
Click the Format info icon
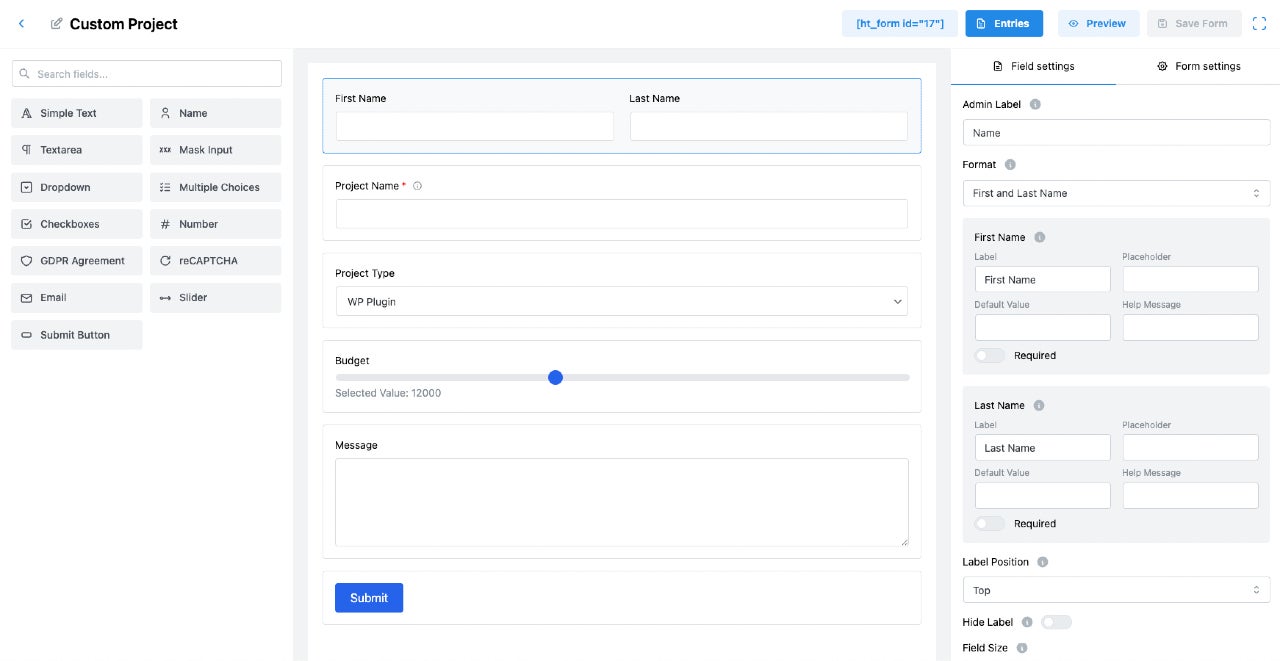click(x=1010, y=164)
